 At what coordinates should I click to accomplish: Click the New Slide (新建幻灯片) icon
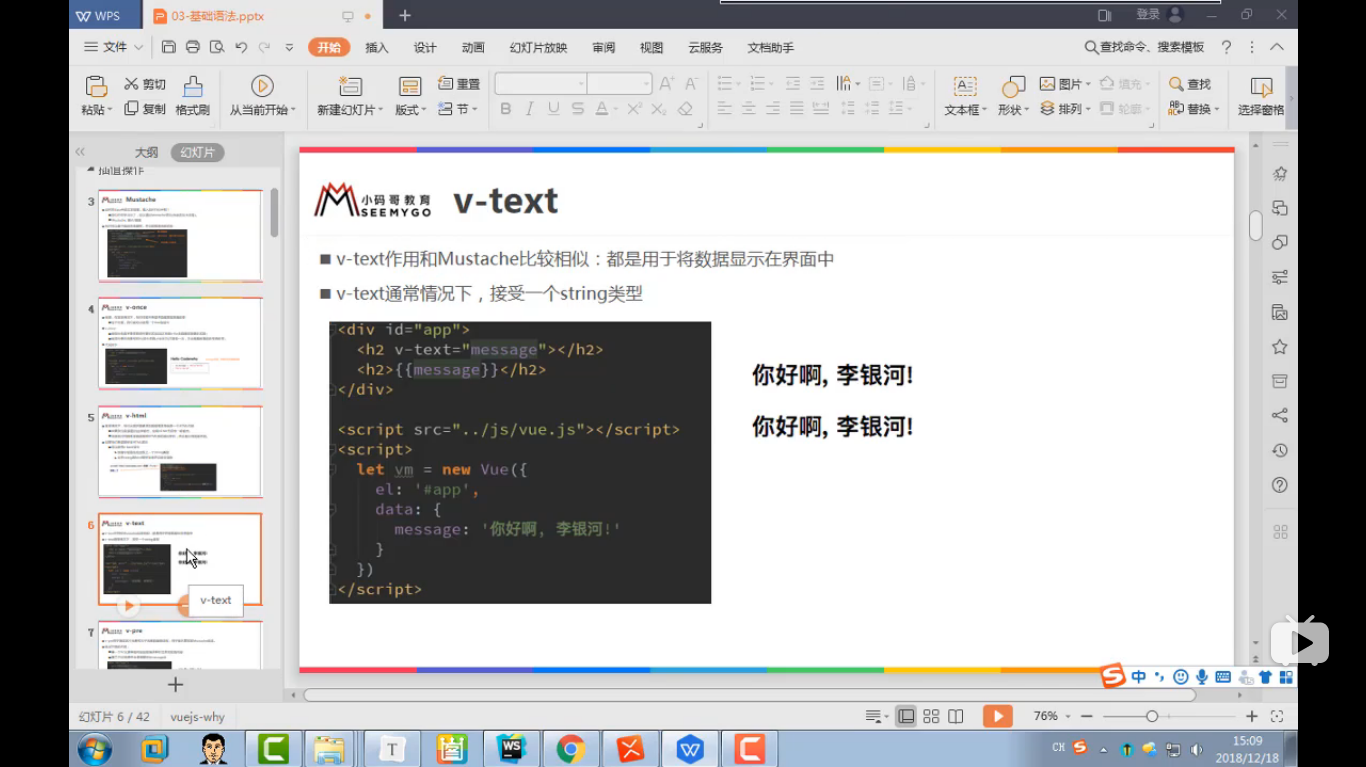(x=350, y=86)
